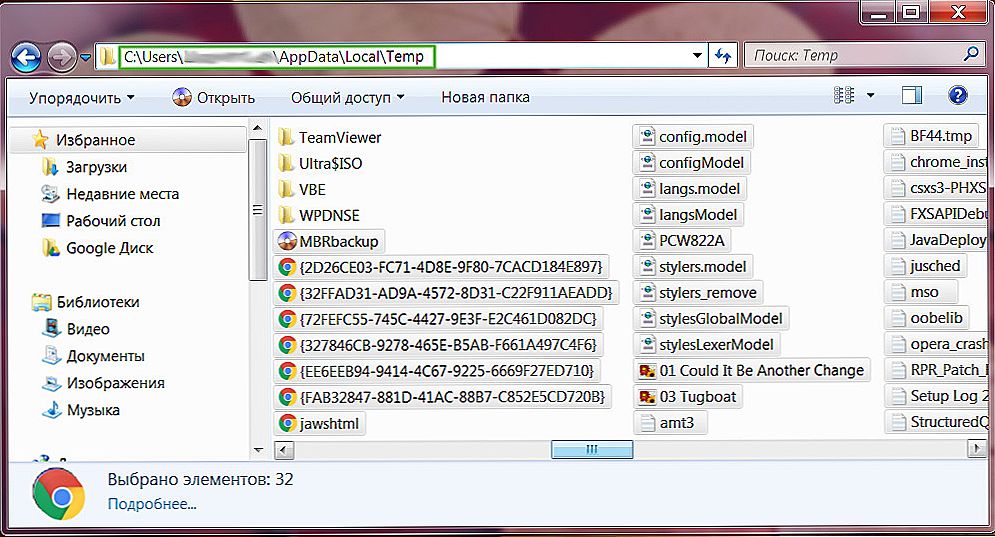995x537 pixels.
Task: Open the Изображения library
Action: pos(103,383)
